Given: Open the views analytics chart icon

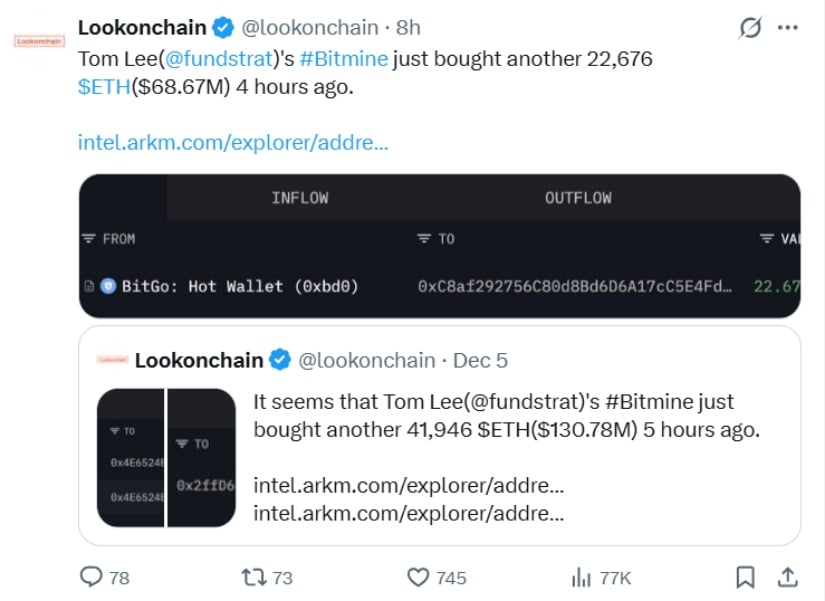Looking at the screenshot, I should [x=580, y=577].
